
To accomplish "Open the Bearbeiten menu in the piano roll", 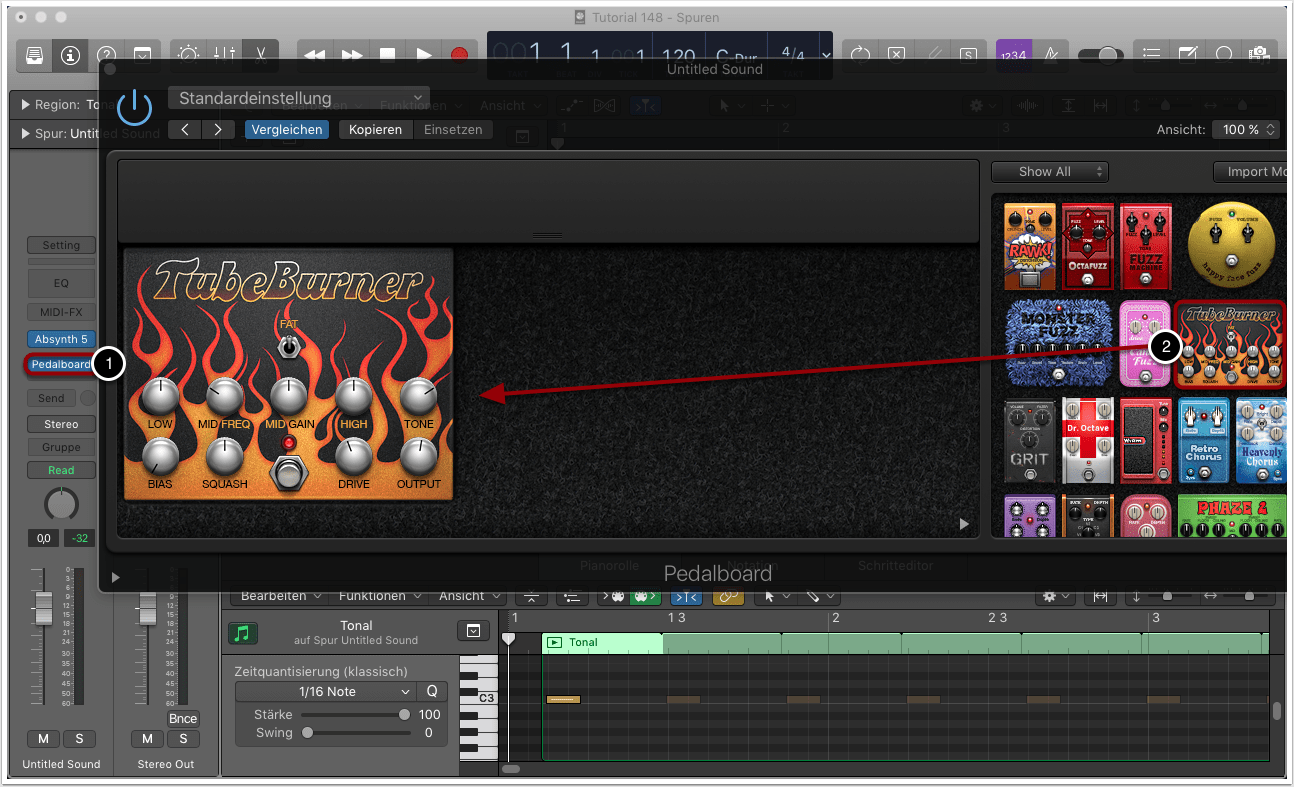I will point(281,596).
